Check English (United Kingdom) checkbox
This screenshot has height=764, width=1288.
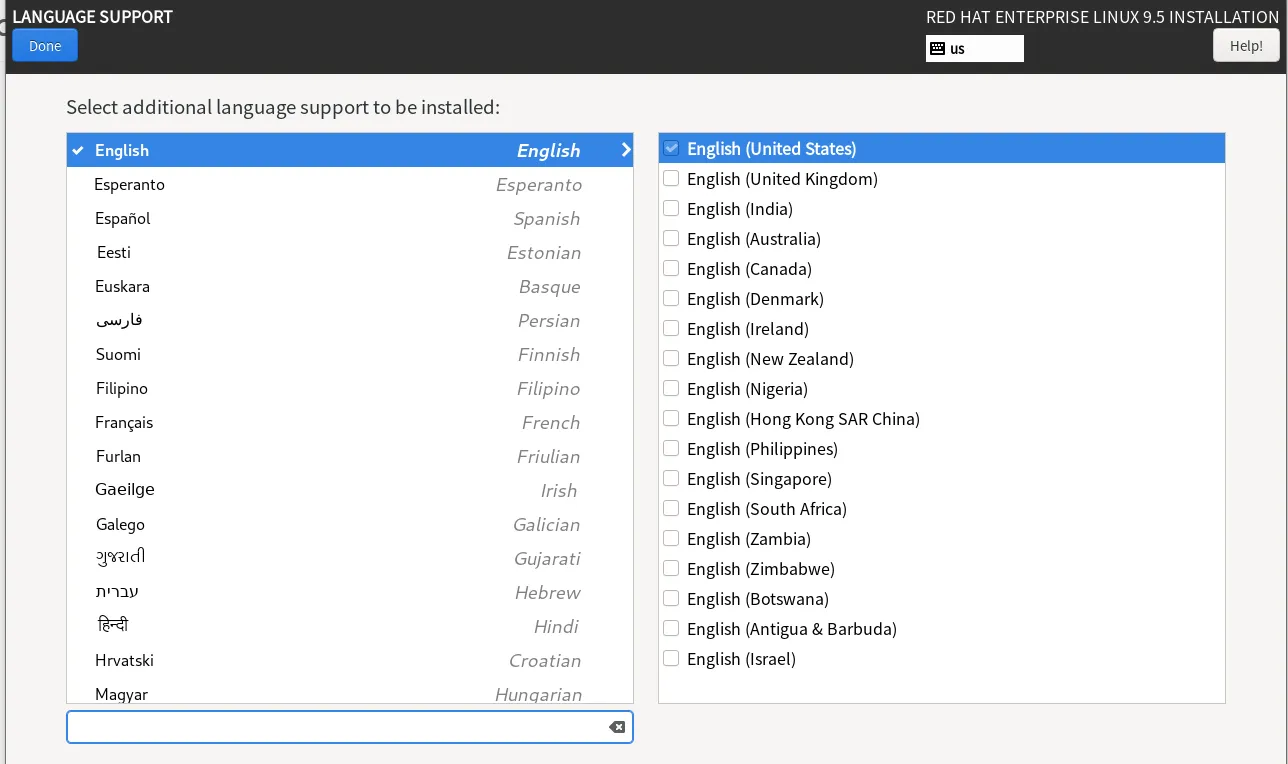671,178
